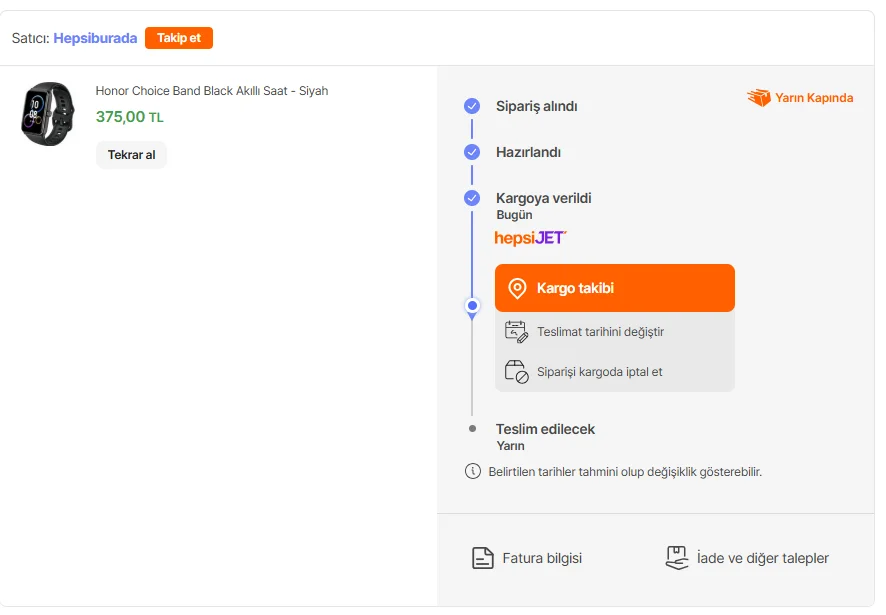The height and width of the screenshot is (615, 886).
Task: Open Kargo takibi tracking
Action: coord(614,288)
